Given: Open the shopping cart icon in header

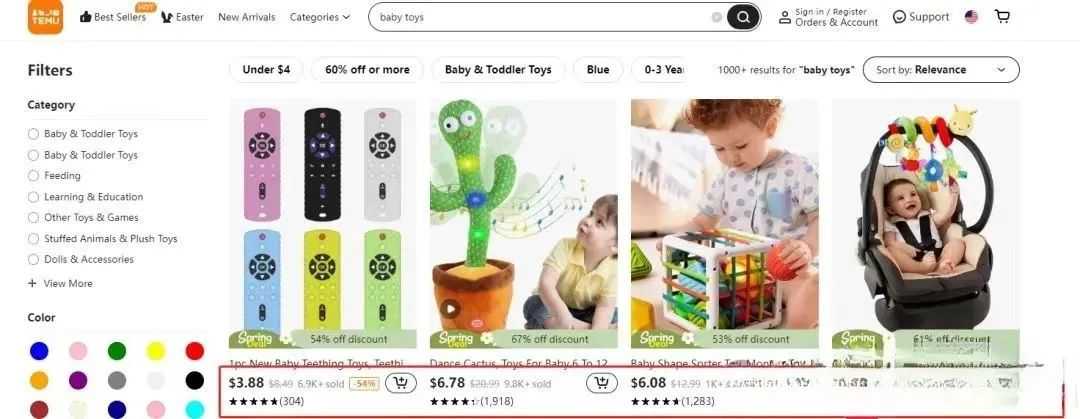Looking at the screenshot, I should pos(1002,17).
